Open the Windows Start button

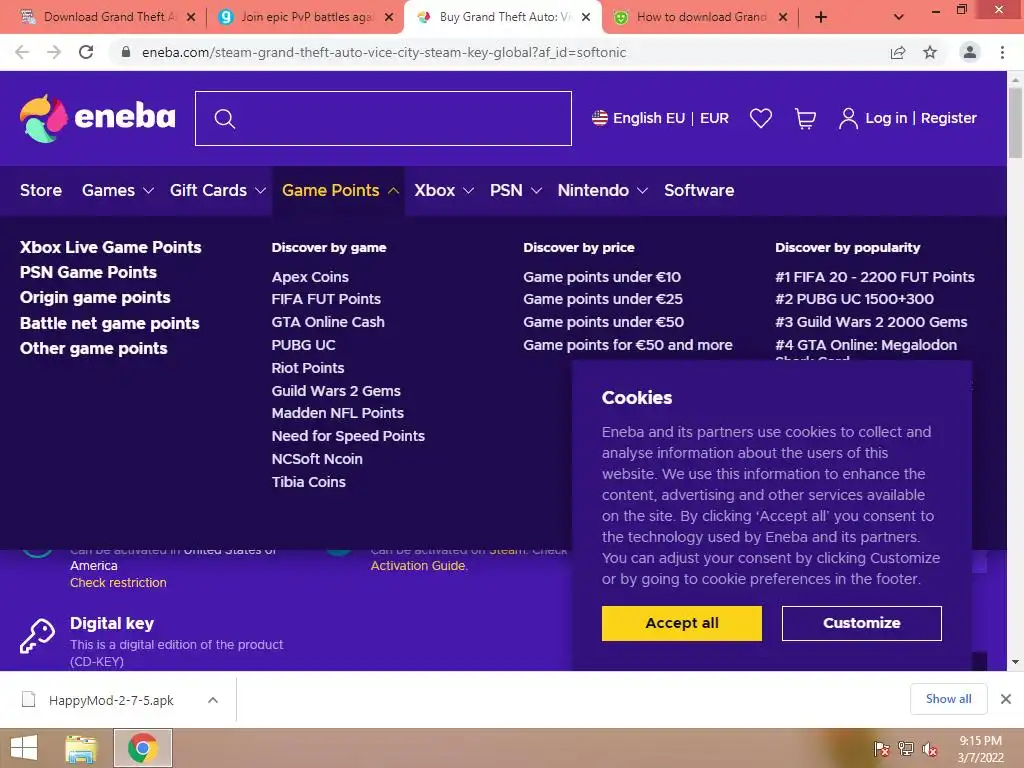point(24,748)
